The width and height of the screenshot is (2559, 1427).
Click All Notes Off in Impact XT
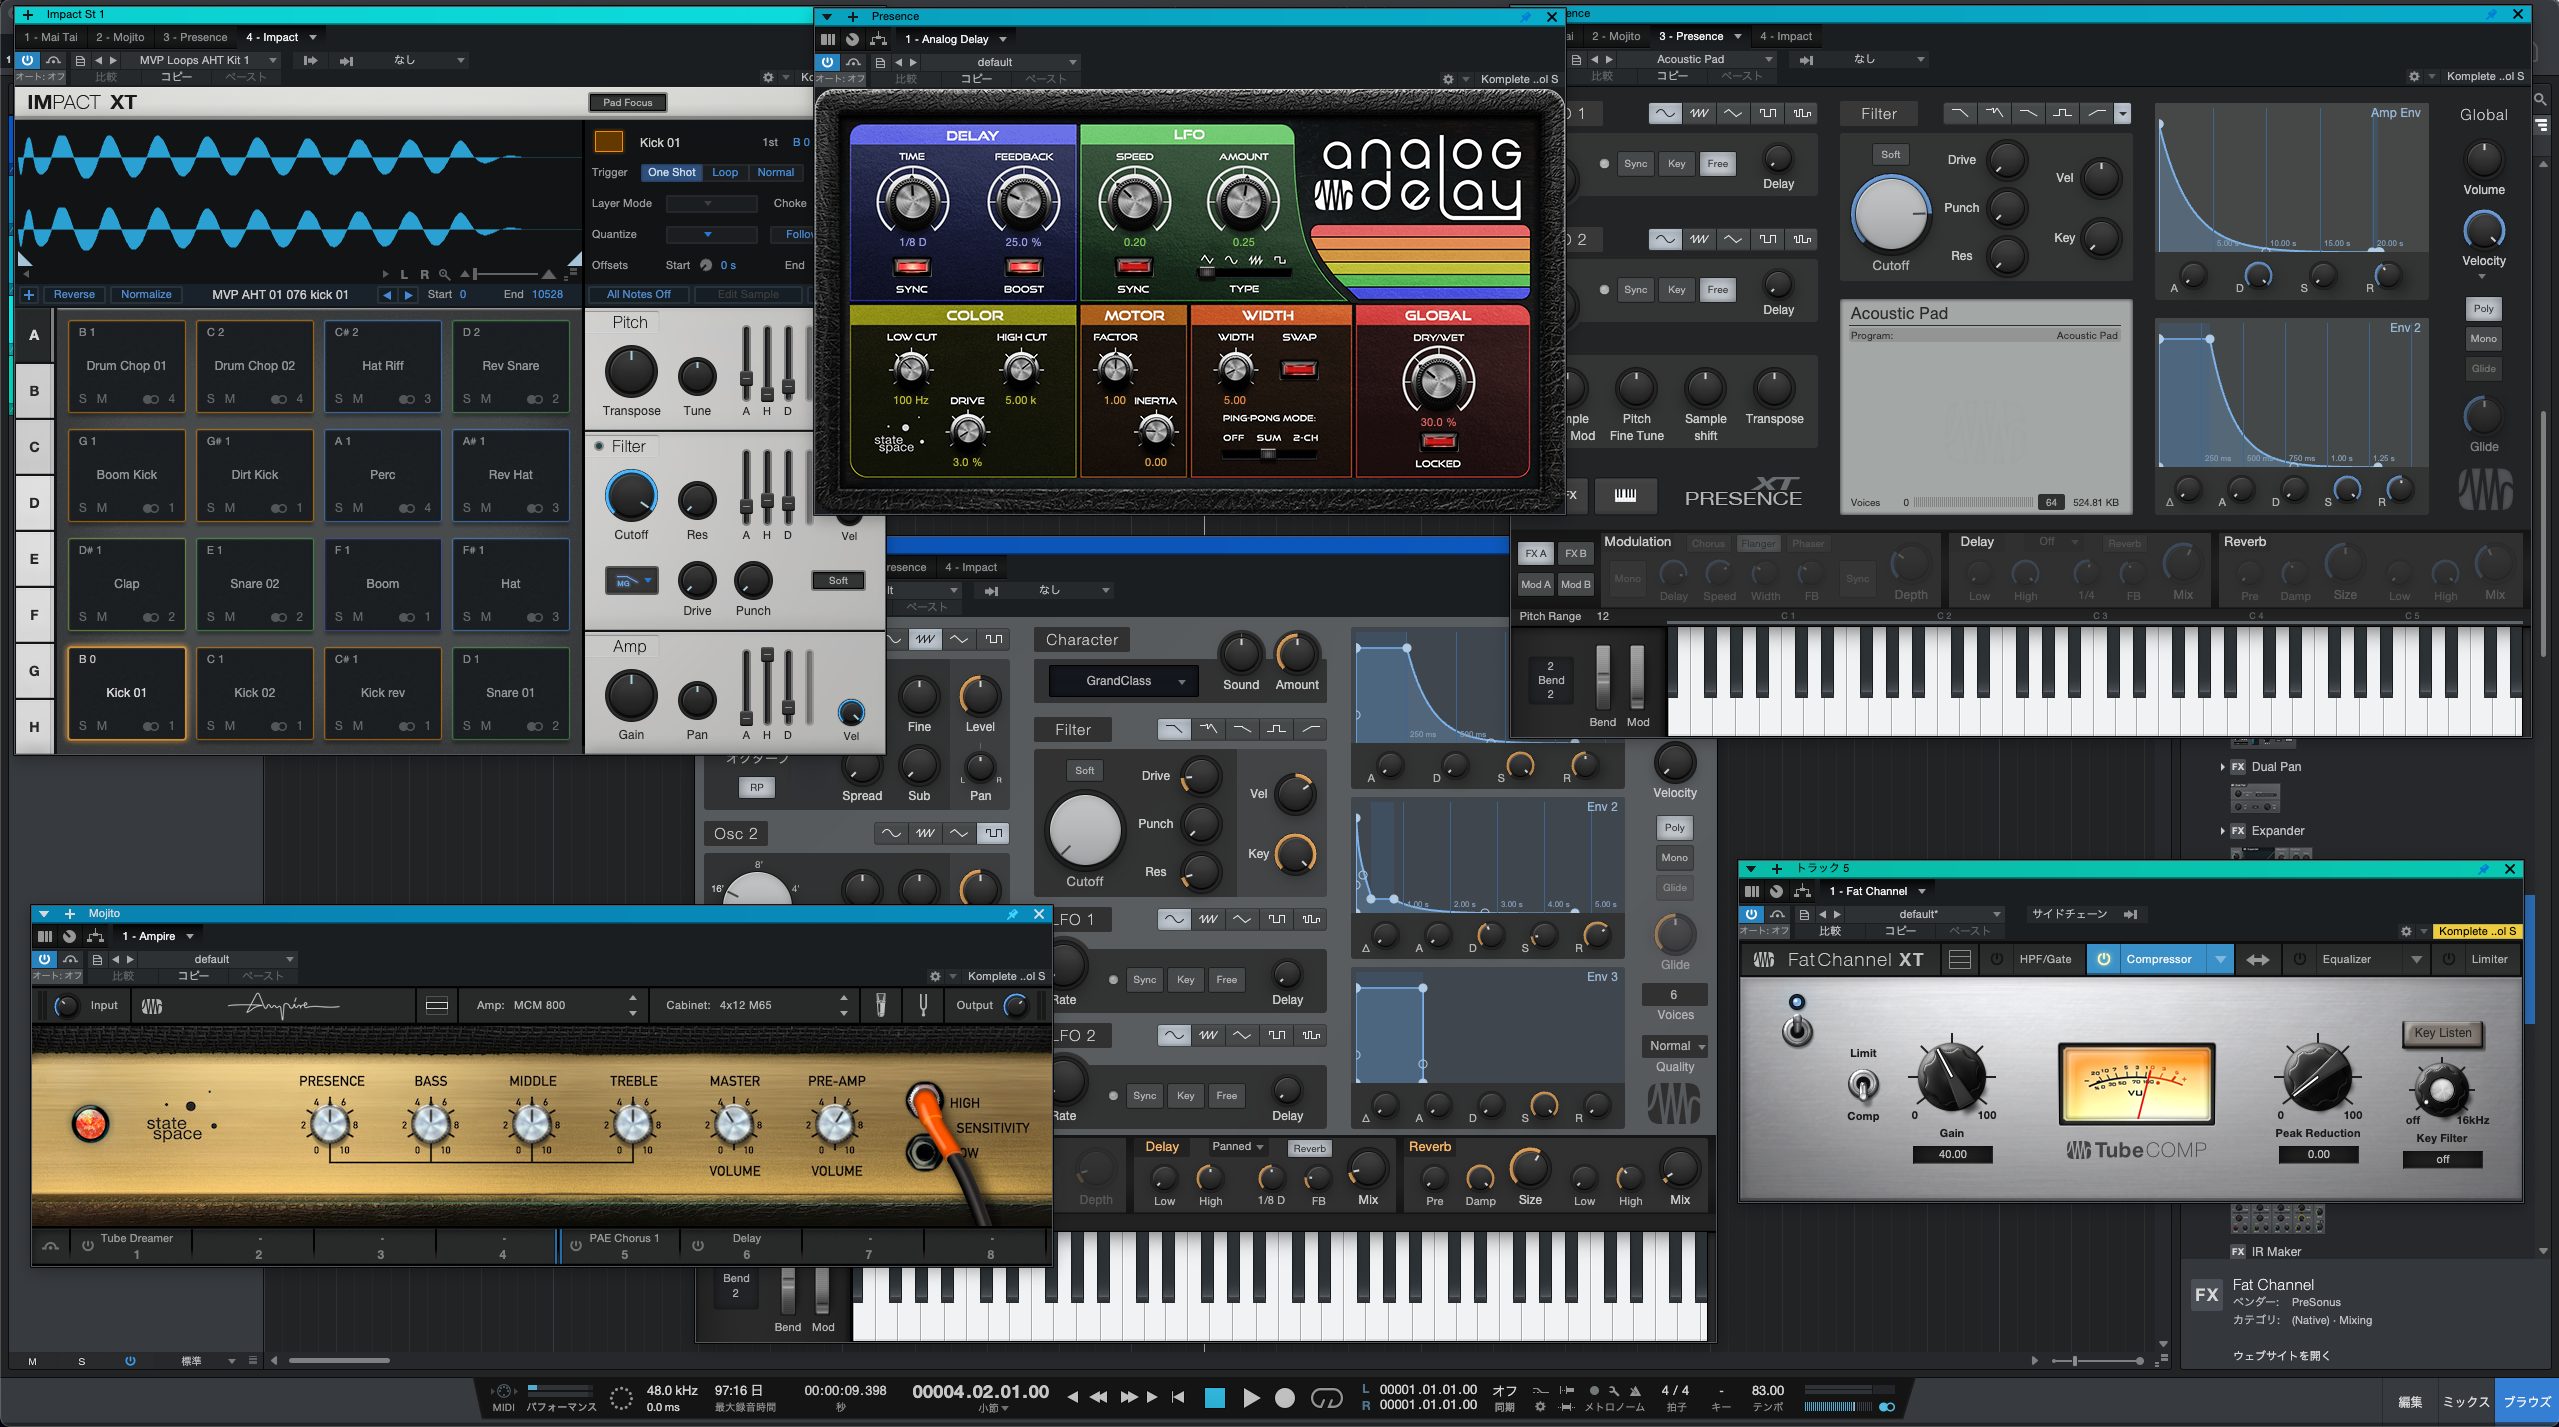[x=638, y=294]
